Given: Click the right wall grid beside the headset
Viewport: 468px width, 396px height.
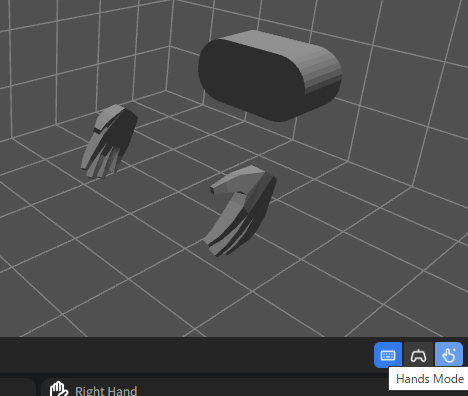Looking at the screenshot, I should click(400, 100).
